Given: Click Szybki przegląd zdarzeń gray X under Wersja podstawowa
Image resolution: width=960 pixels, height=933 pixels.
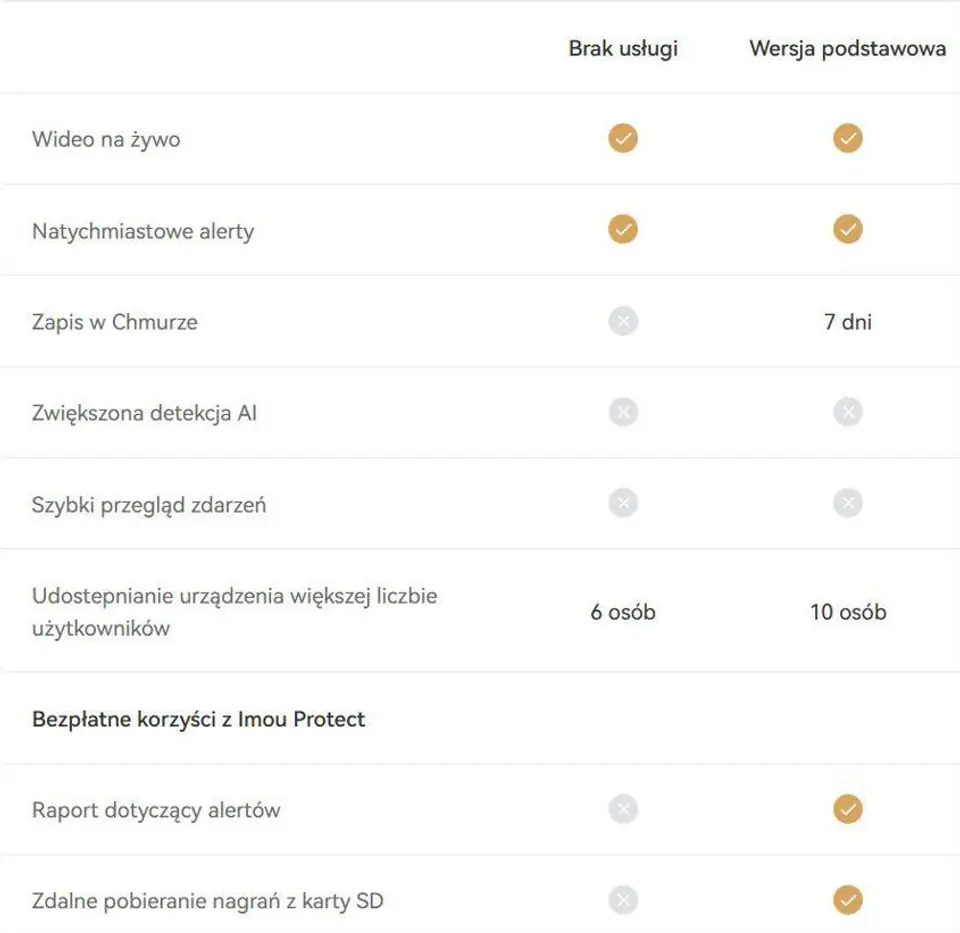Looking at the screenshot, I should click(x=848, y=504).
